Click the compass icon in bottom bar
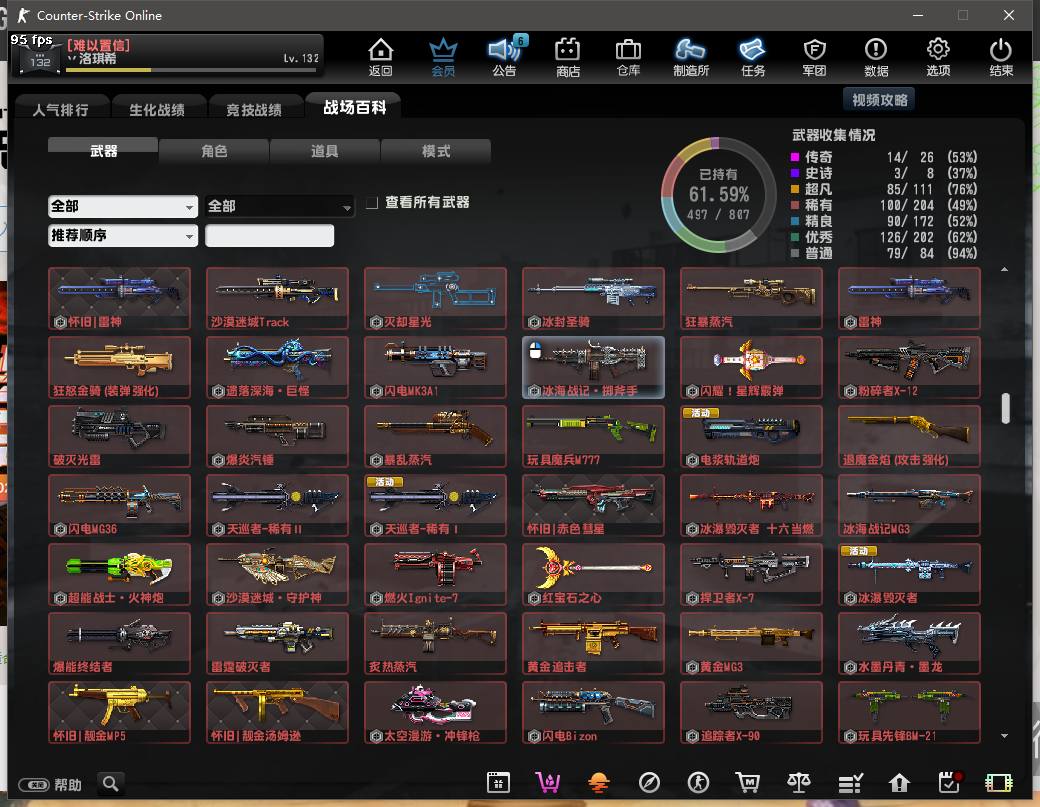The height and width of the screenshot is (807, 1040). [649, 783]
